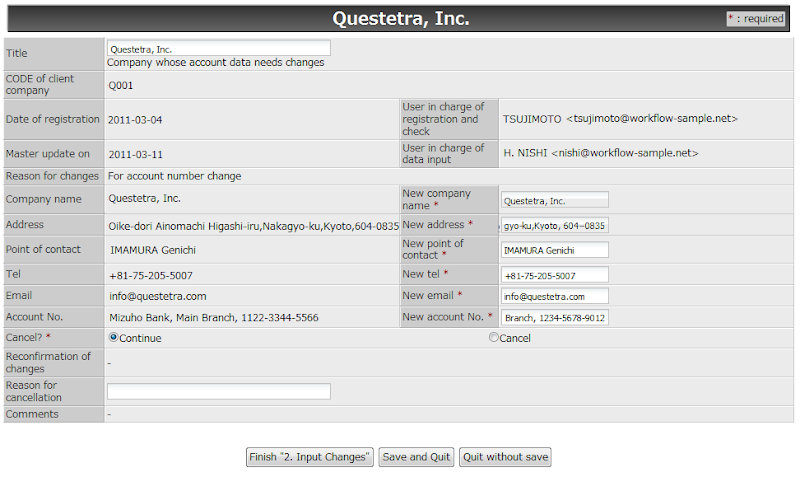Click "For account number change" text
Viewport: 800px width, 477px height.
coord(174,176)
